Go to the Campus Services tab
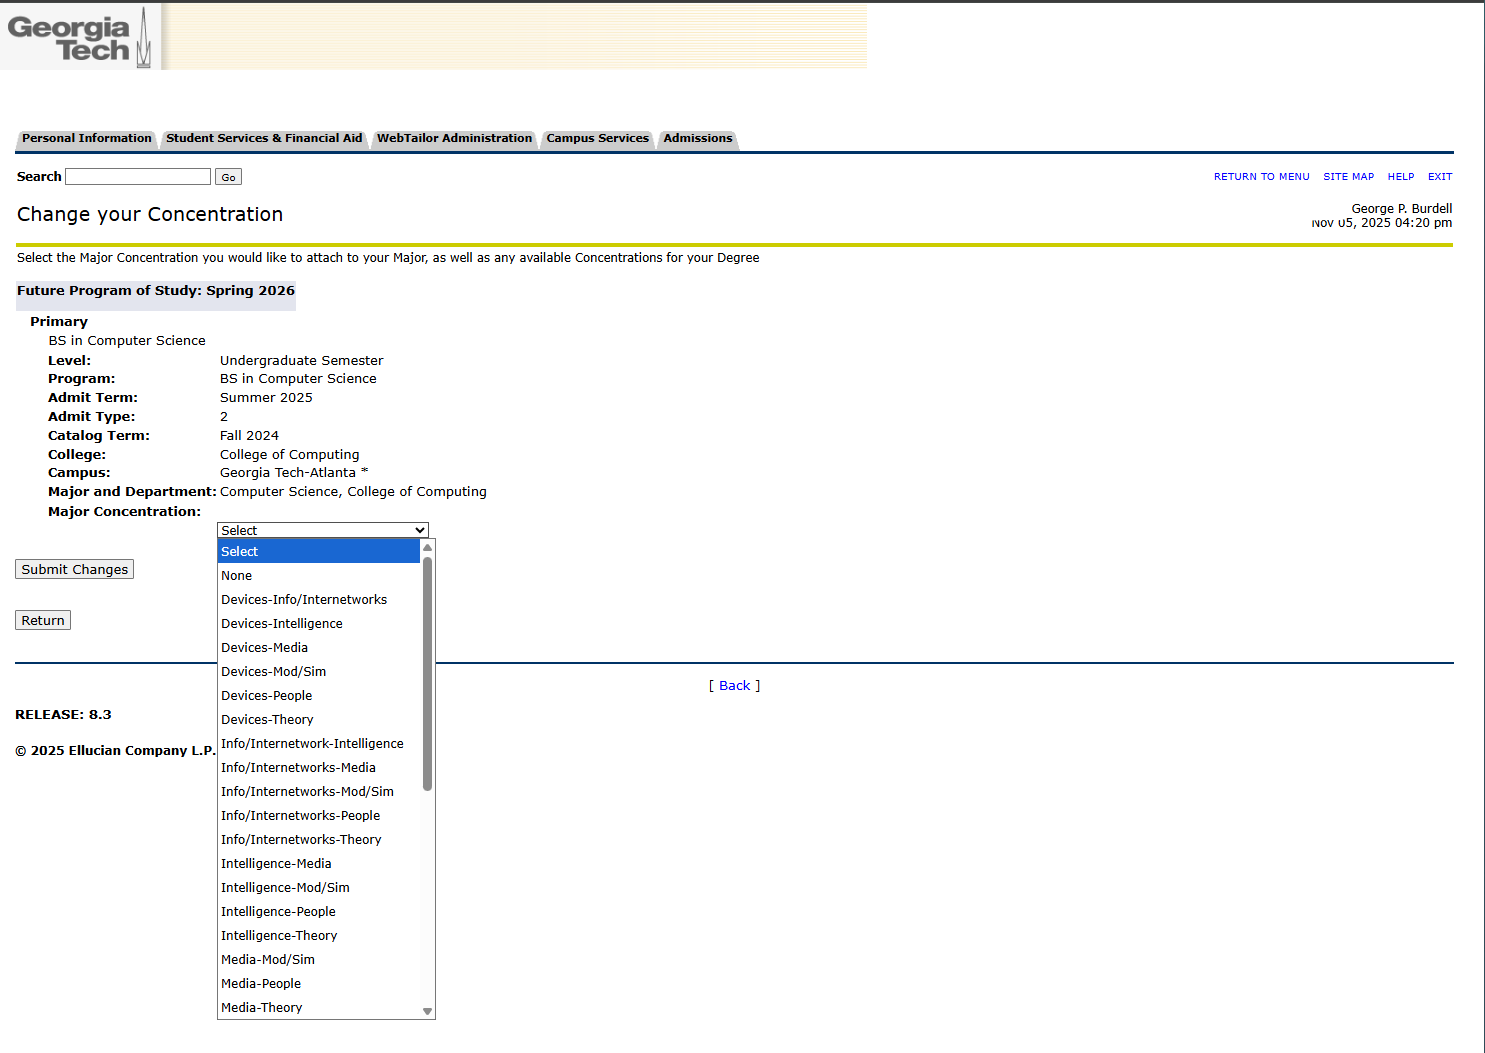This screenshot has width=1485, height=1053. [597, 139]
